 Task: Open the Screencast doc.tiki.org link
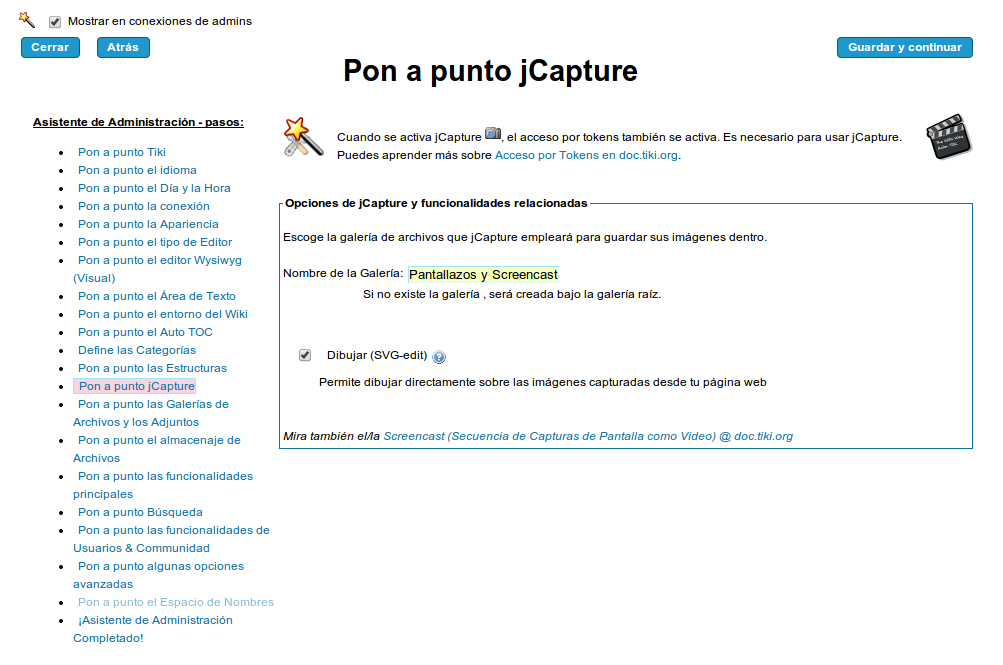pyautogui.click(x=588, y=436)
